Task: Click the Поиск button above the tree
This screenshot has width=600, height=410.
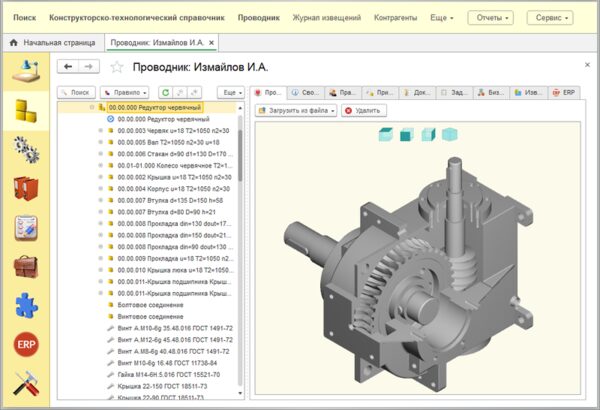Action: [76, 92]
